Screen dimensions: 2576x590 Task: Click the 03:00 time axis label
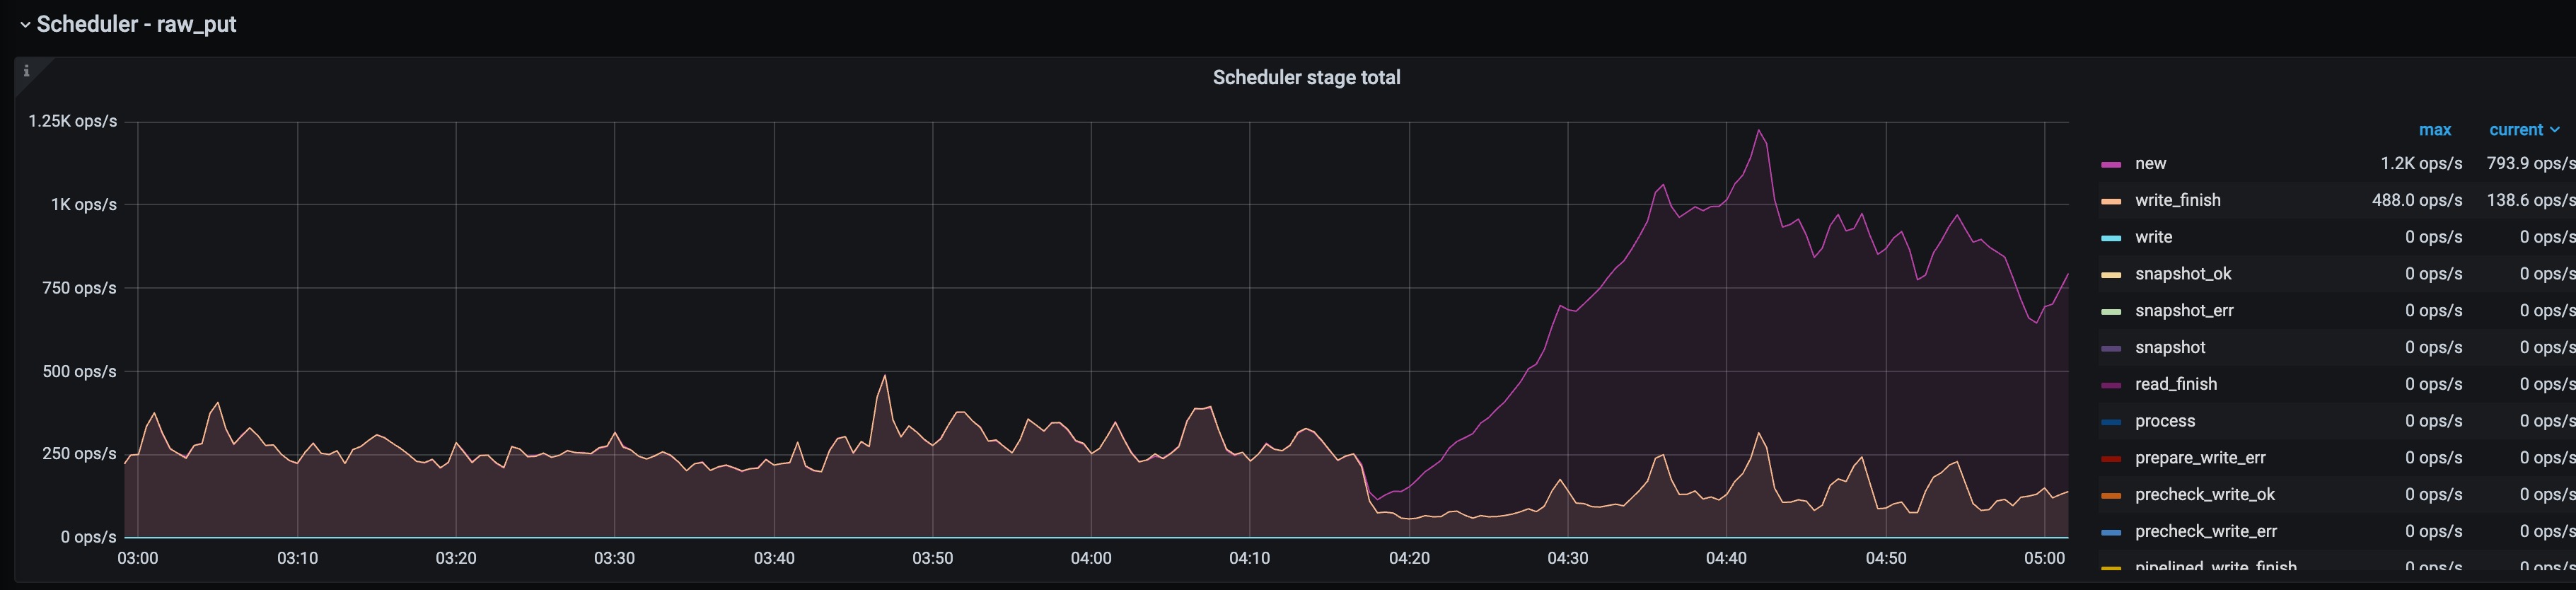138,558
